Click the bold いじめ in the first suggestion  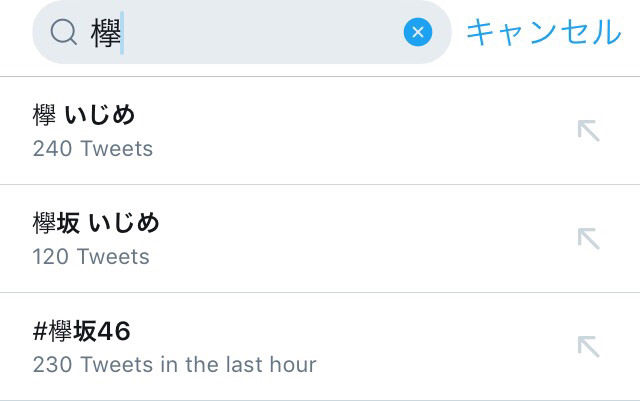[100, 116]
